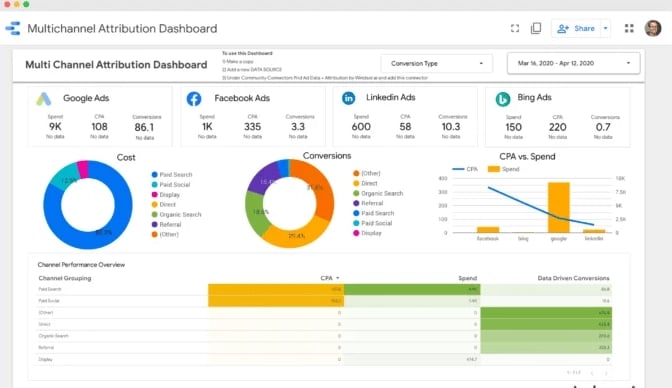The width and height of the screenshot is (672, 388).
Task: Select the Organic Search table row
Action: (324, 336)
